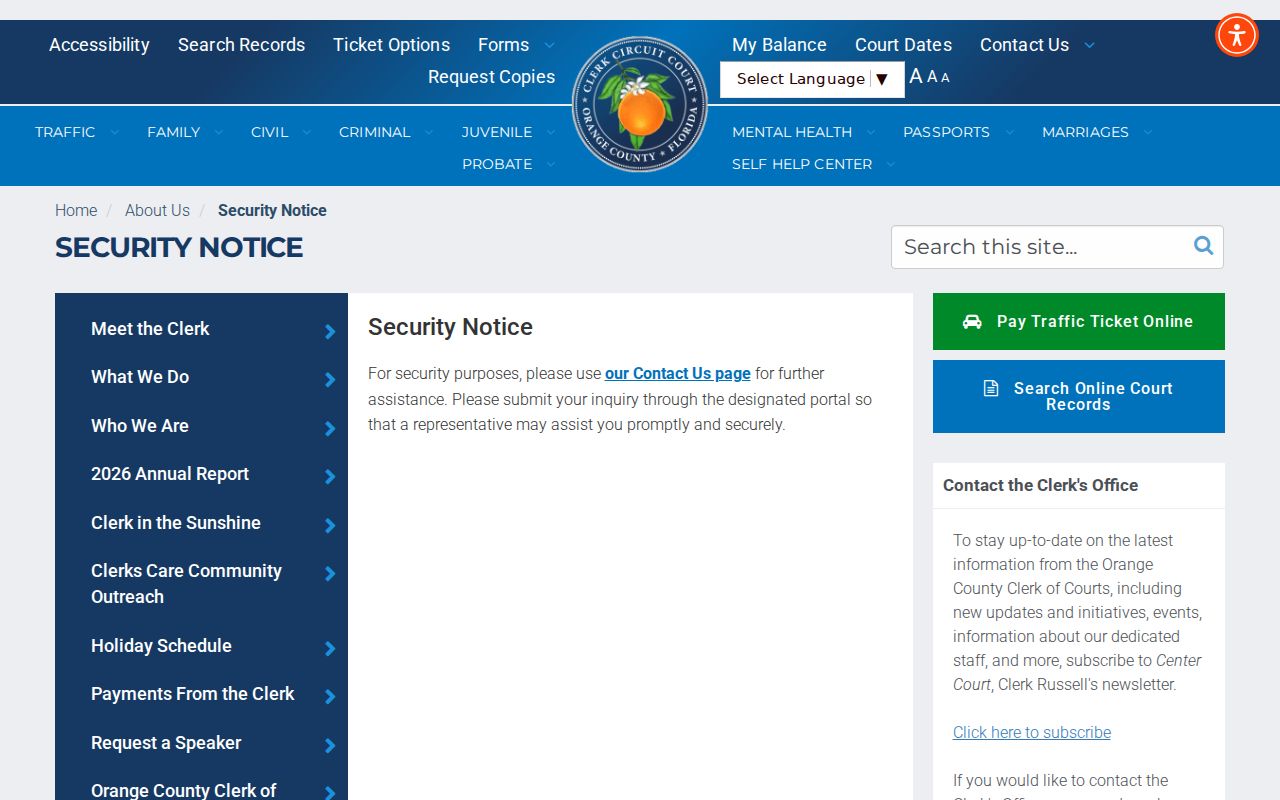Click the arrow beside 2026 Annual Report
Image resolution: width=1280 pixels, height=800 pixels.
[330, 476]
